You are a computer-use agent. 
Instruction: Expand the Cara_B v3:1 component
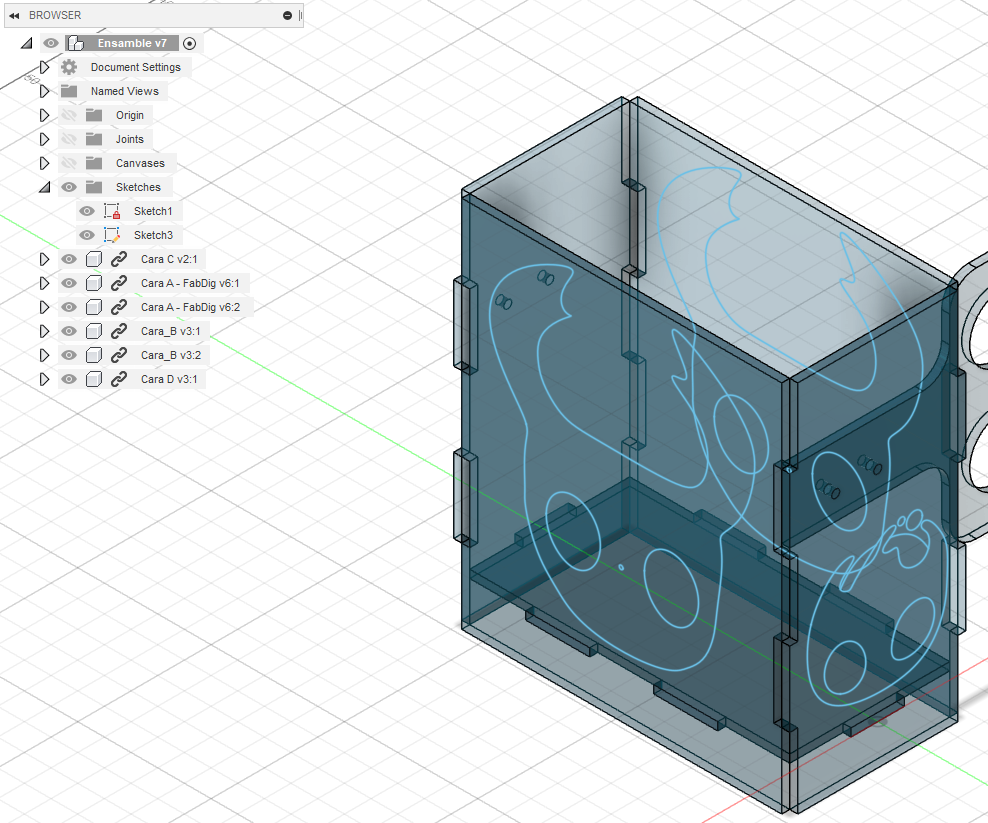[x=44, y=331]
